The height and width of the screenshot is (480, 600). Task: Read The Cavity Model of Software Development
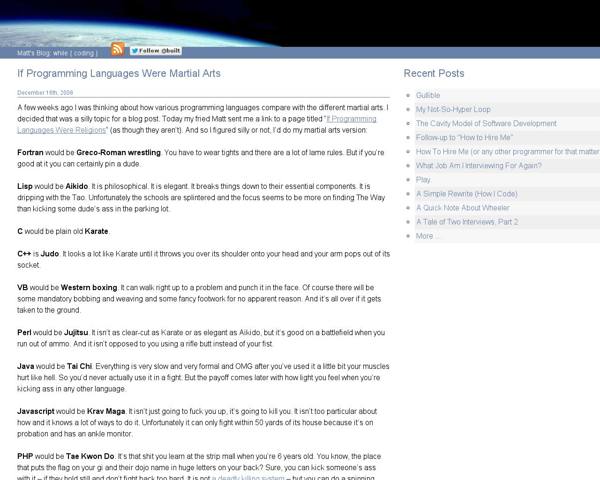486,123
